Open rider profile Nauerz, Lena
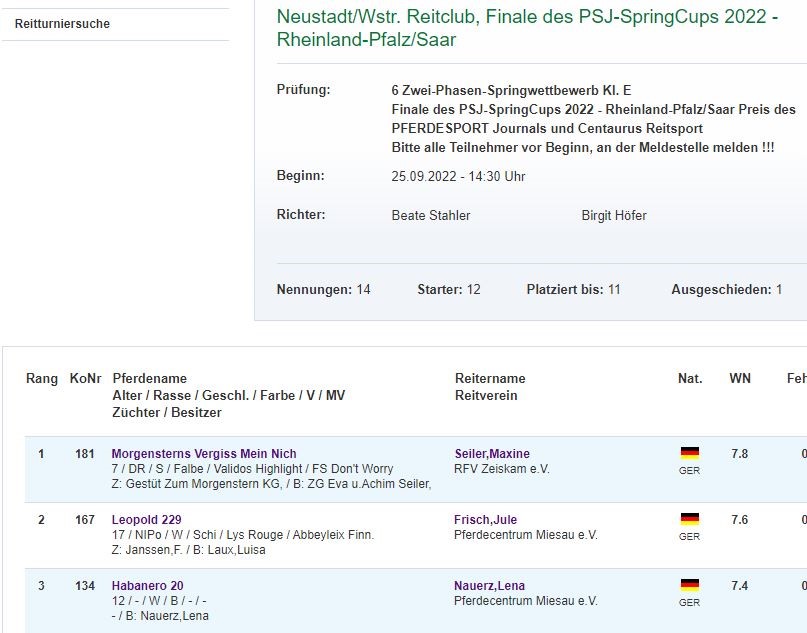 [490, 586]
